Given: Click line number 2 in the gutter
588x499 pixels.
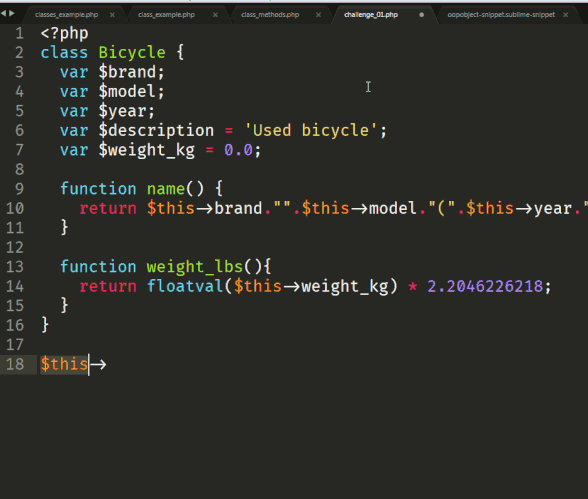Looking at the screenshot, I should 20,53.
